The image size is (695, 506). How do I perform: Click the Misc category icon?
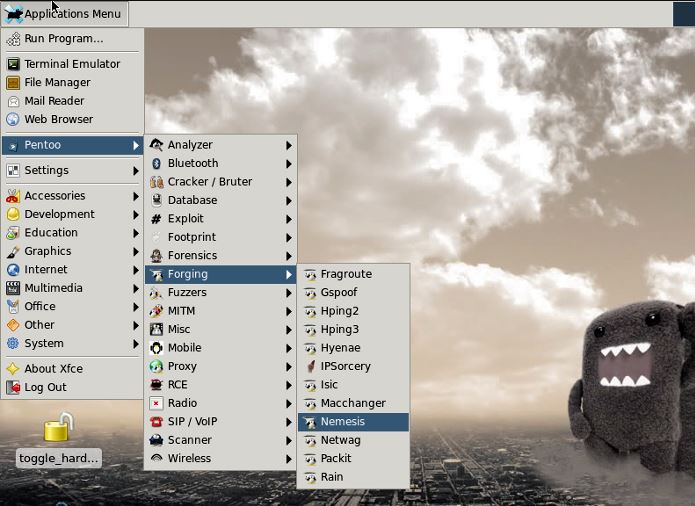click(156, 330)
